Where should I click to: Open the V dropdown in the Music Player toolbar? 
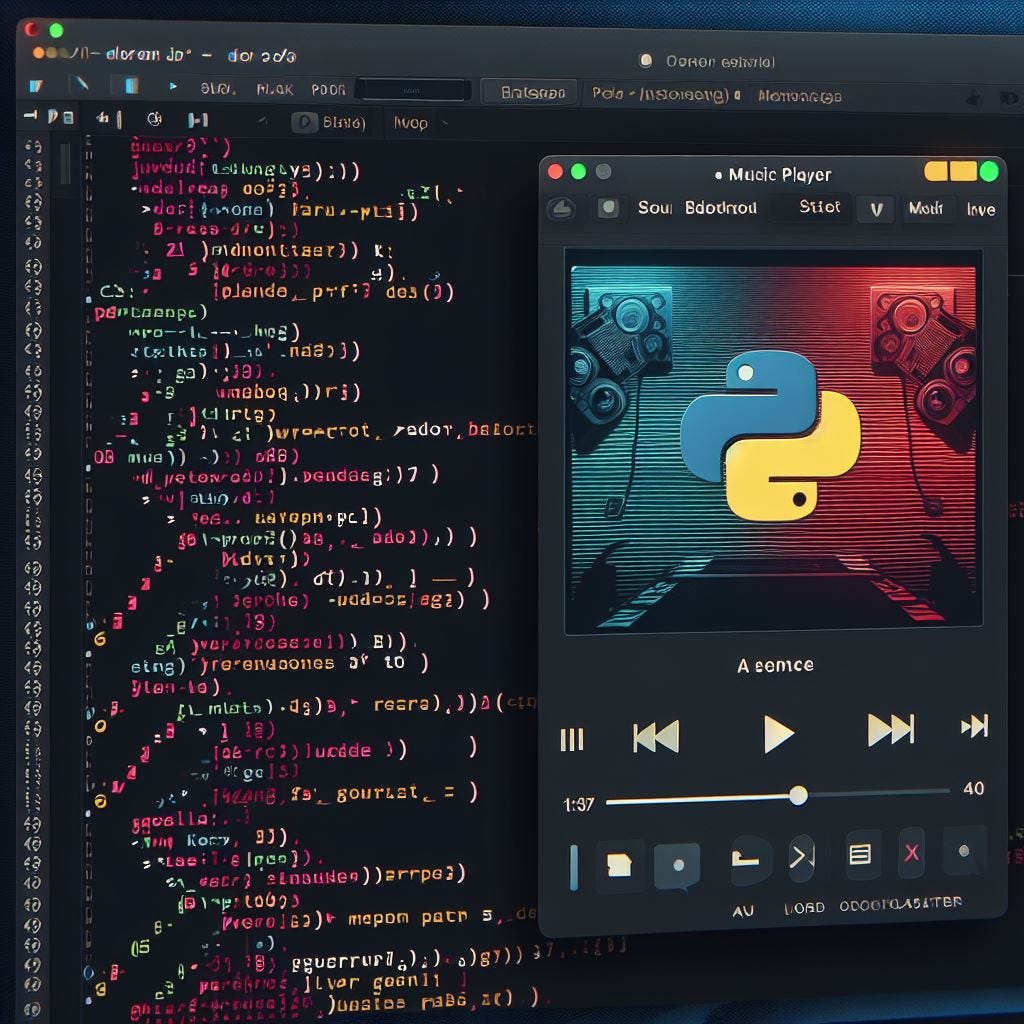click(876, 210)
